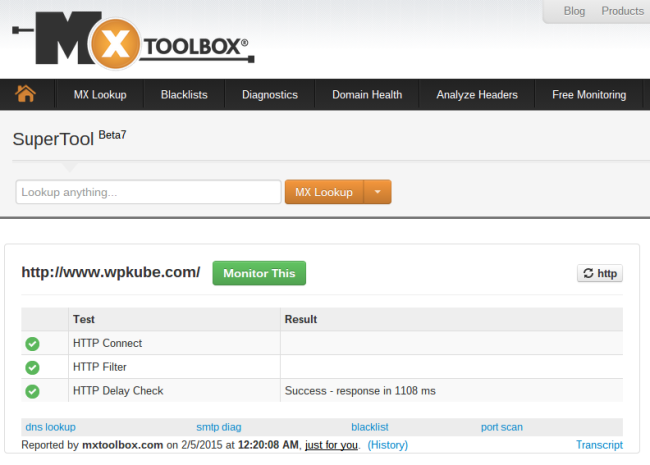Click the orange MX Lookup button
This screenshot has width=650, height=465.
[x=324, y=192]
